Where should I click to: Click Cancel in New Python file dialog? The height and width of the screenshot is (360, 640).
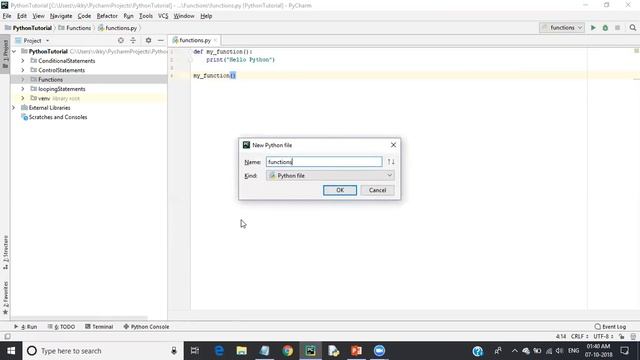tap(377, 190)
